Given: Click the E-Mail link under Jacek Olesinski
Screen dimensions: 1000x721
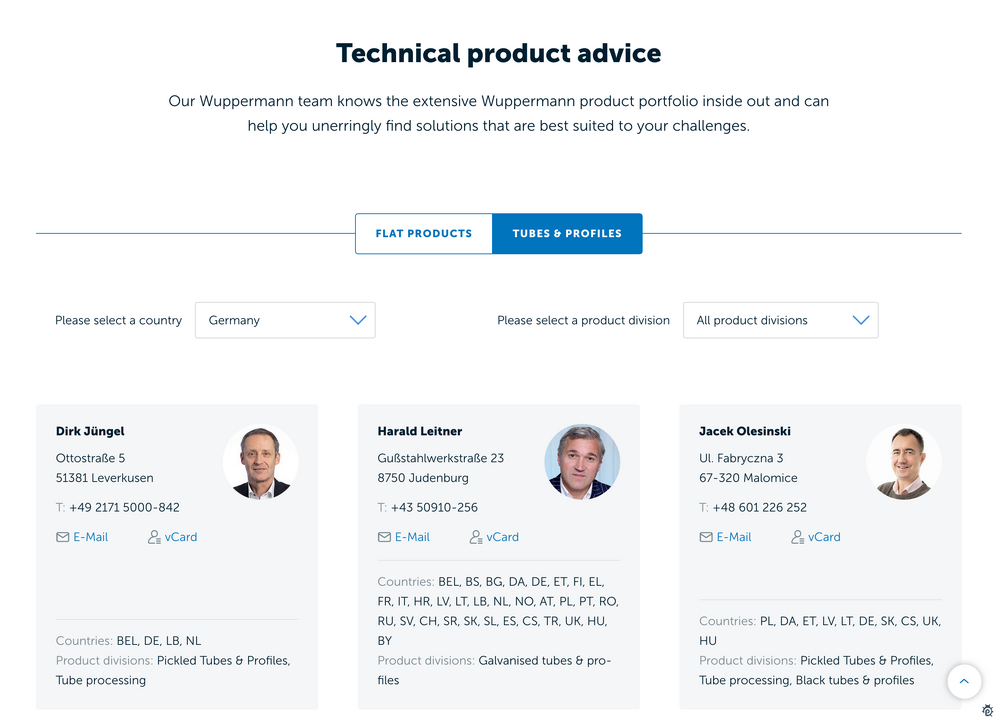Looking at the screenshot, I should click(x=734, y=537).
